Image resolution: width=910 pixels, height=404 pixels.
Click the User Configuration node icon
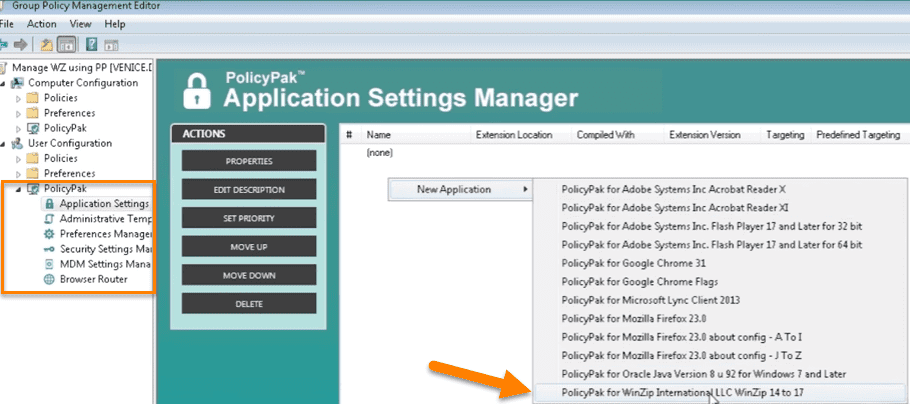pyautogui.click(x=18, y=143)
